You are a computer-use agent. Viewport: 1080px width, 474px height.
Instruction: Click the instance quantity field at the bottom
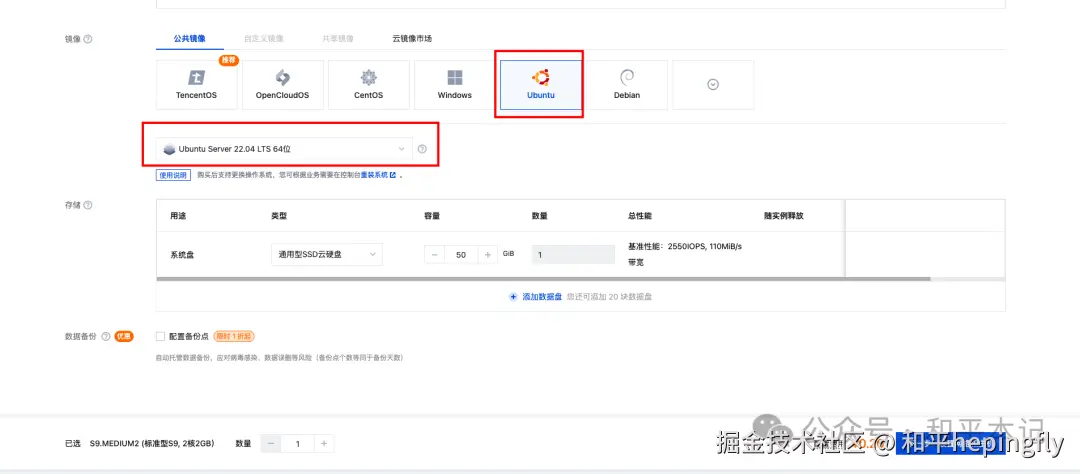(298, 444)
